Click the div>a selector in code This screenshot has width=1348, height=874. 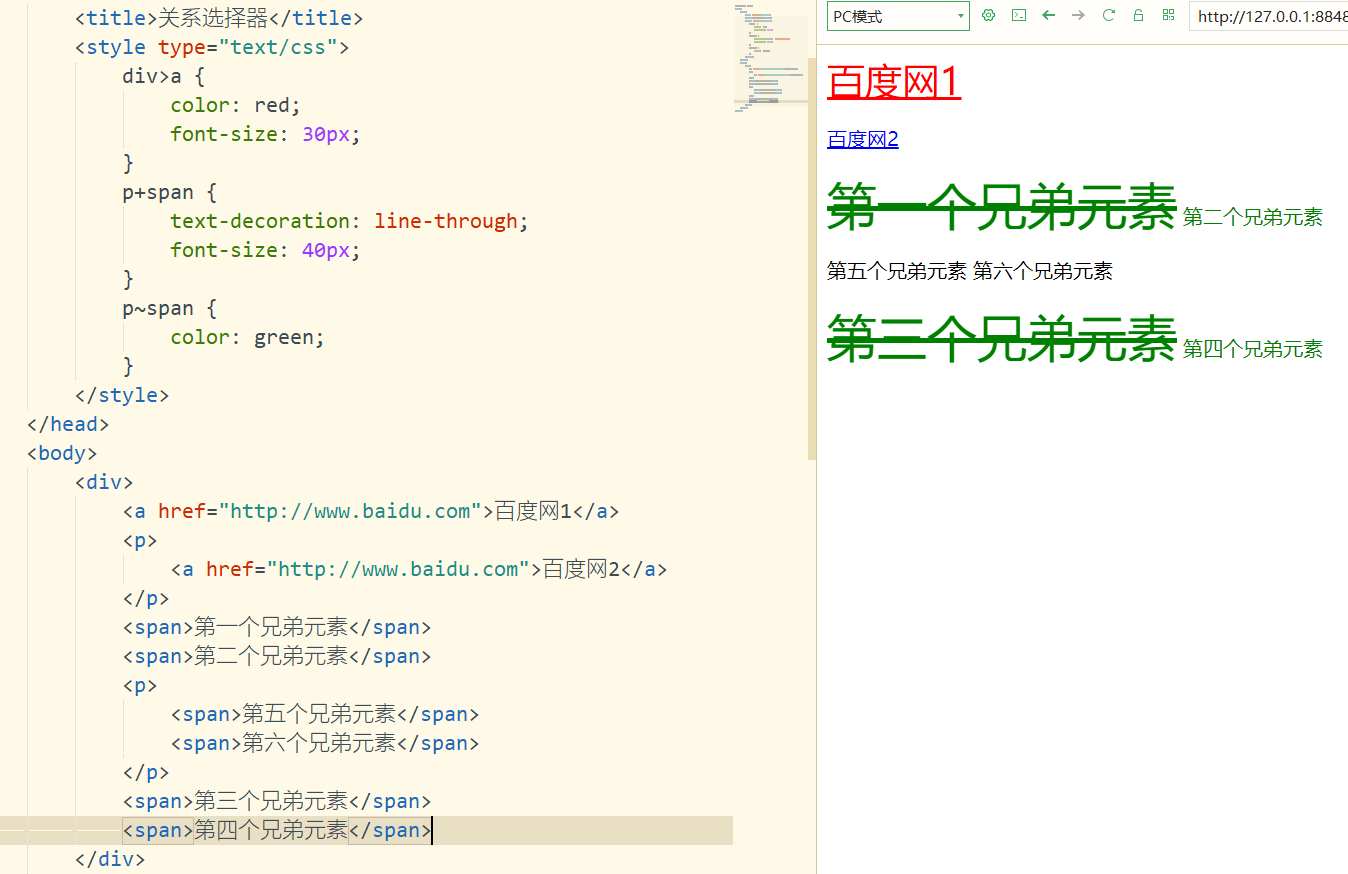(163, 76)
